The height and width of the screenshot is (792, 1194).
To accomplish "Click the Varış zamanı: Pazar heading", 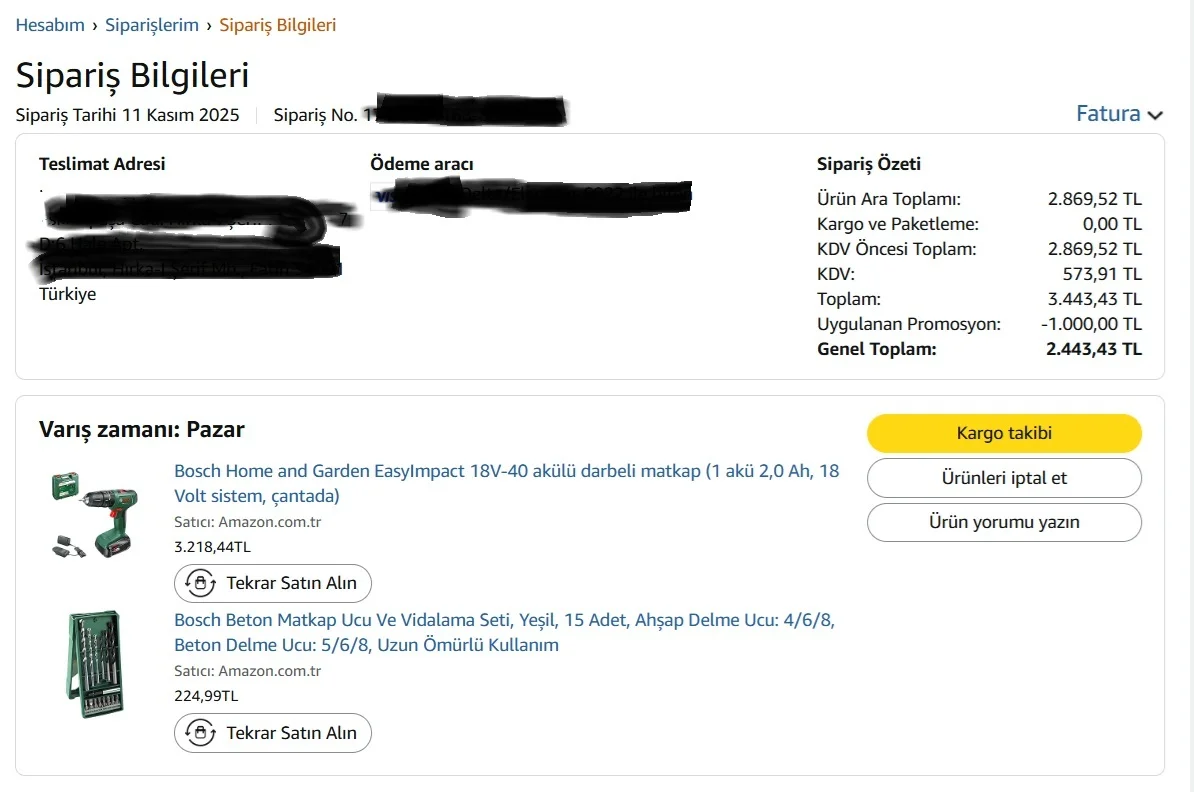I will click(x=142, y=430).
